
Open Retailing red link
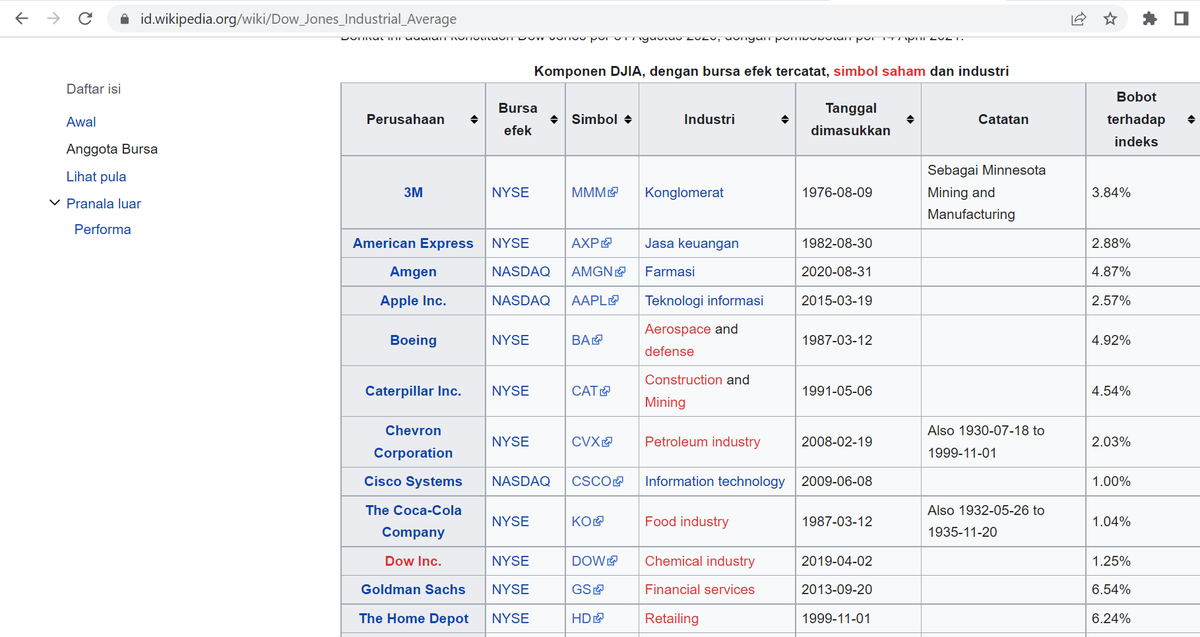click(672, 619)
